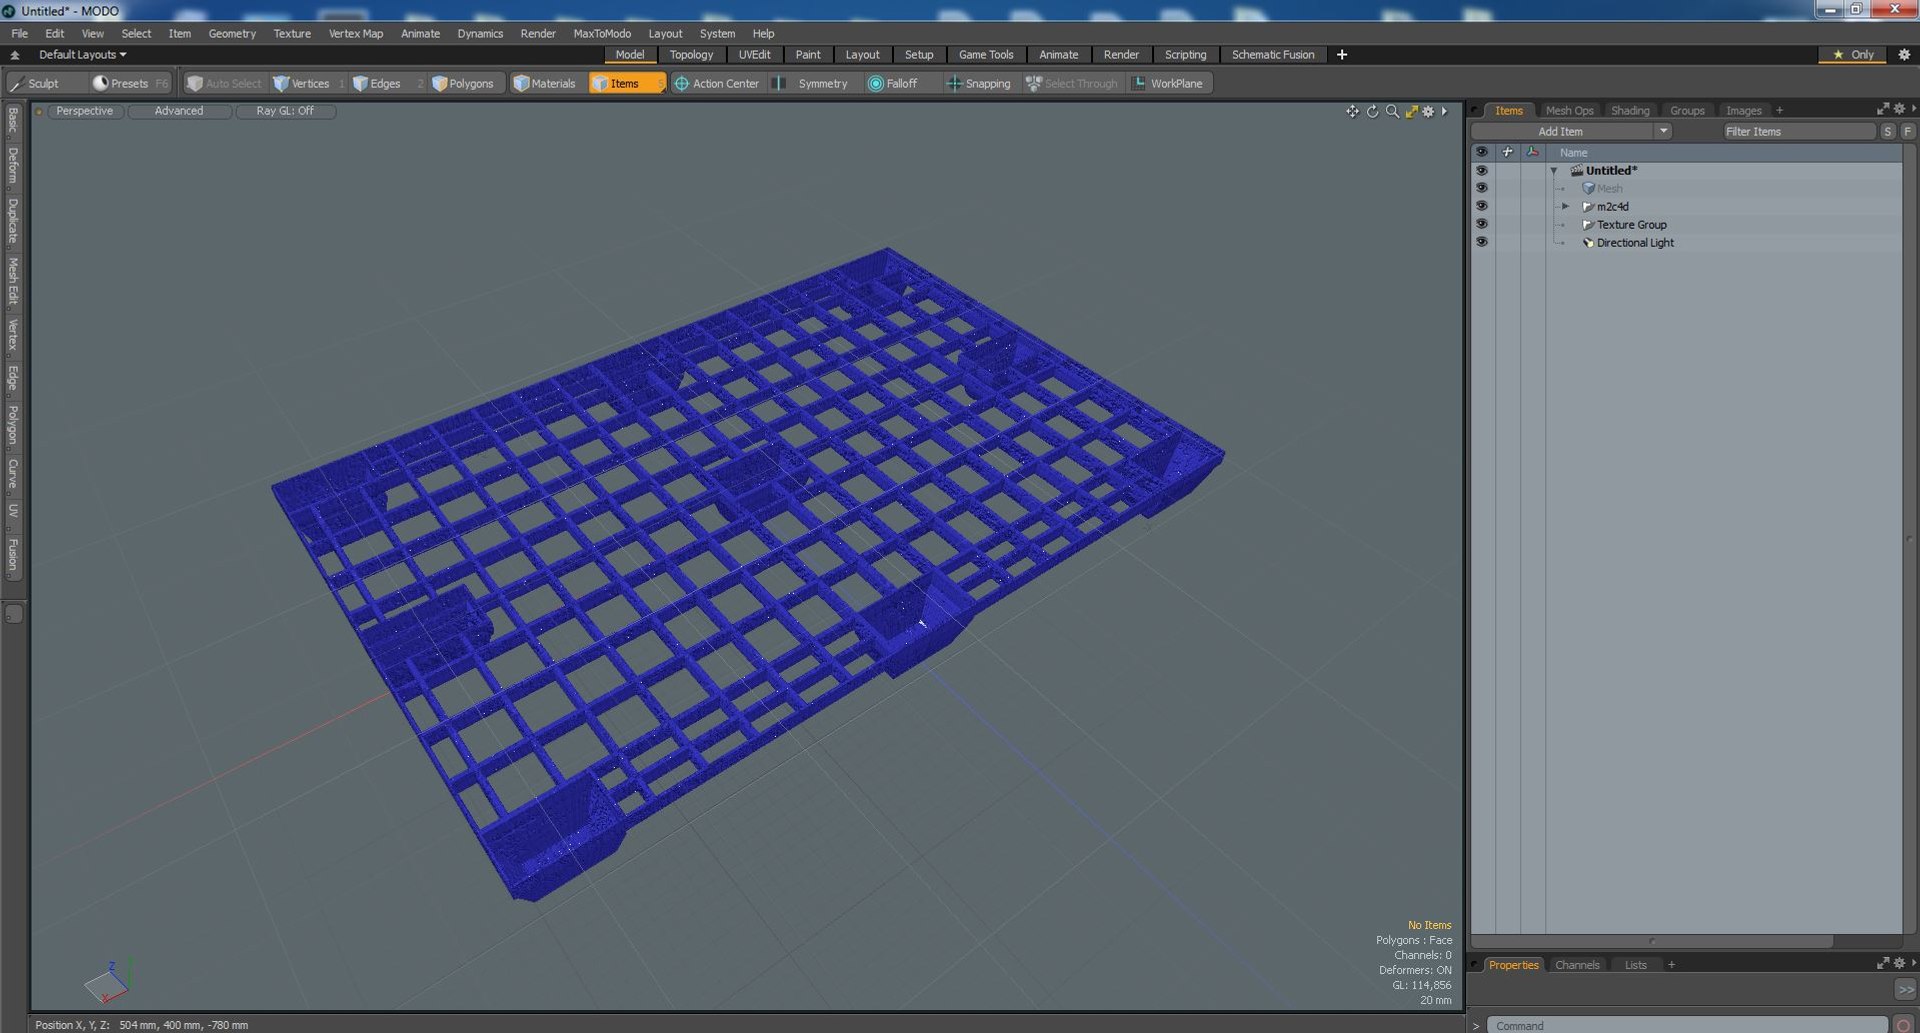
Task: Open the viewport settings gear
Action: (1428, 111)
